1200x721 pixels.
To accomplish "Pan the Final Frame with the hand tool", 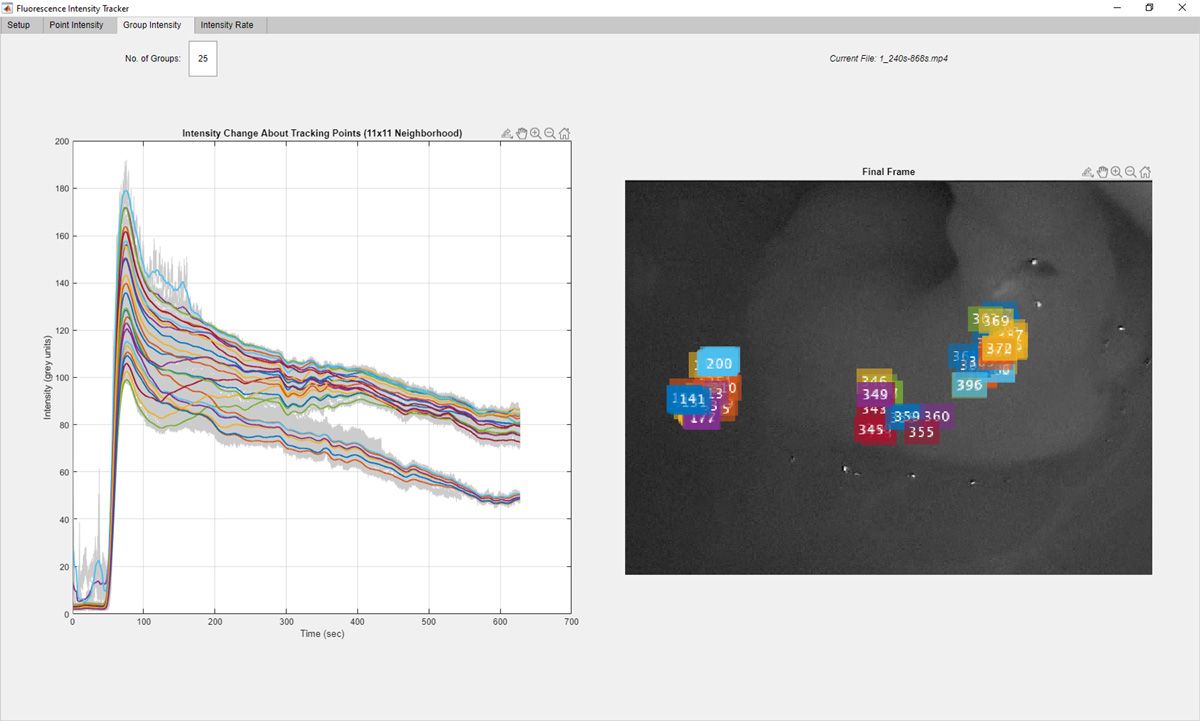I will [1101, 171].
